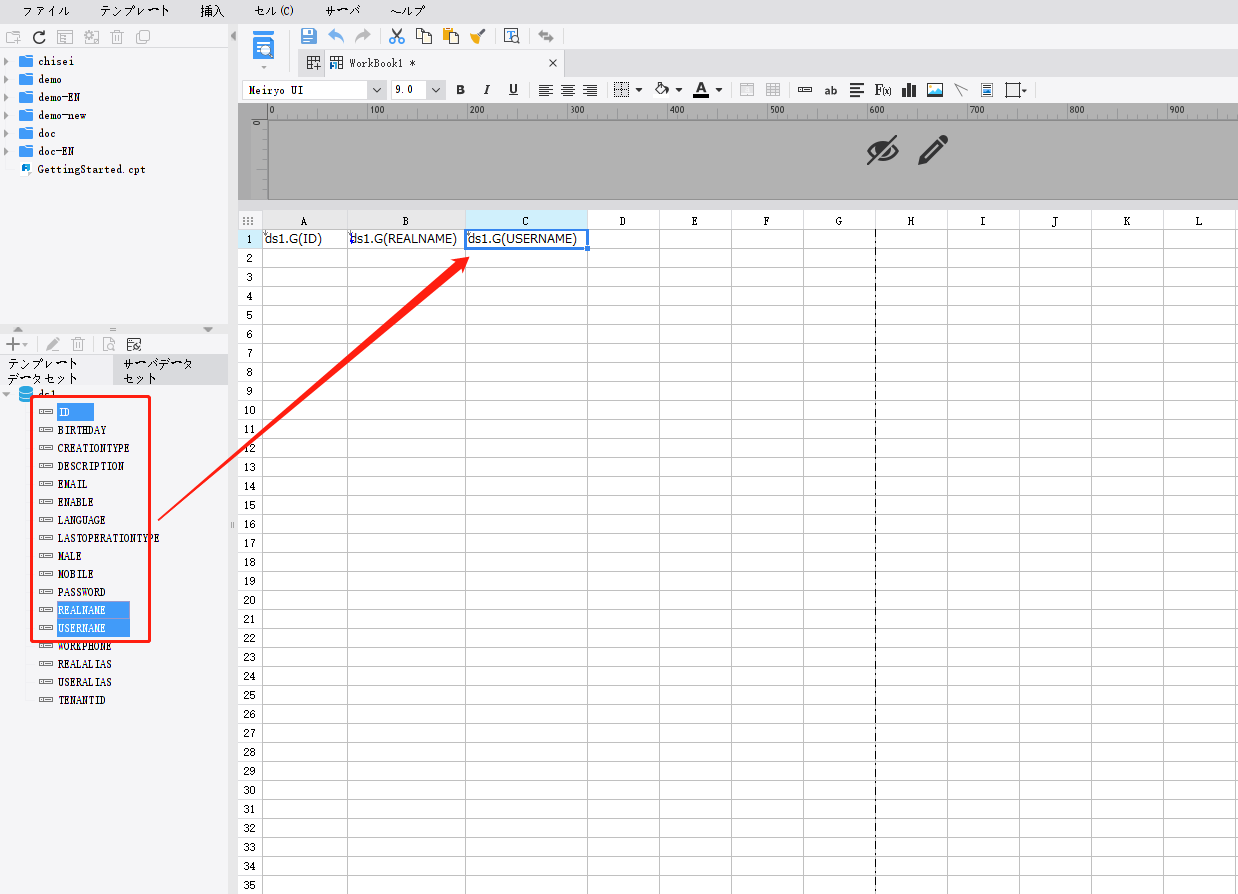Insert an image into the report

pos(934,90)
